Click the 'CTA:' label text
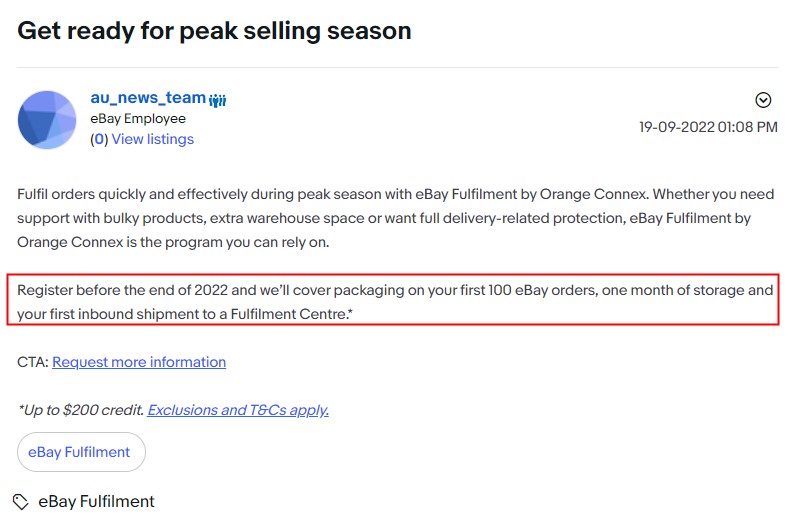Viewport: 796px width, 518px height. click(x=33, y=362)
